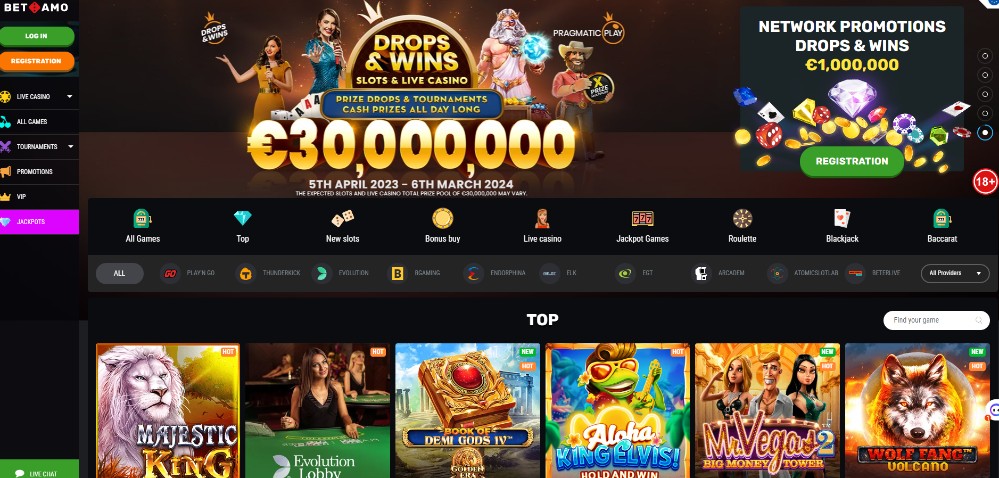The image size is (999, 478).
Task: Choose the Bonus buy coin icon
Action: tap(442, 218)
